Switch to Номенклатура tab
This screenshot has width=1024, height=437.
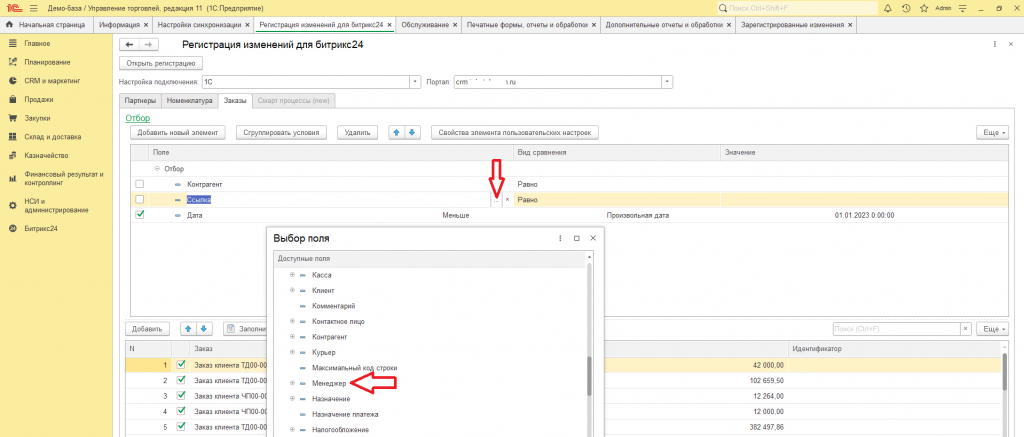(x=189, y=101)
